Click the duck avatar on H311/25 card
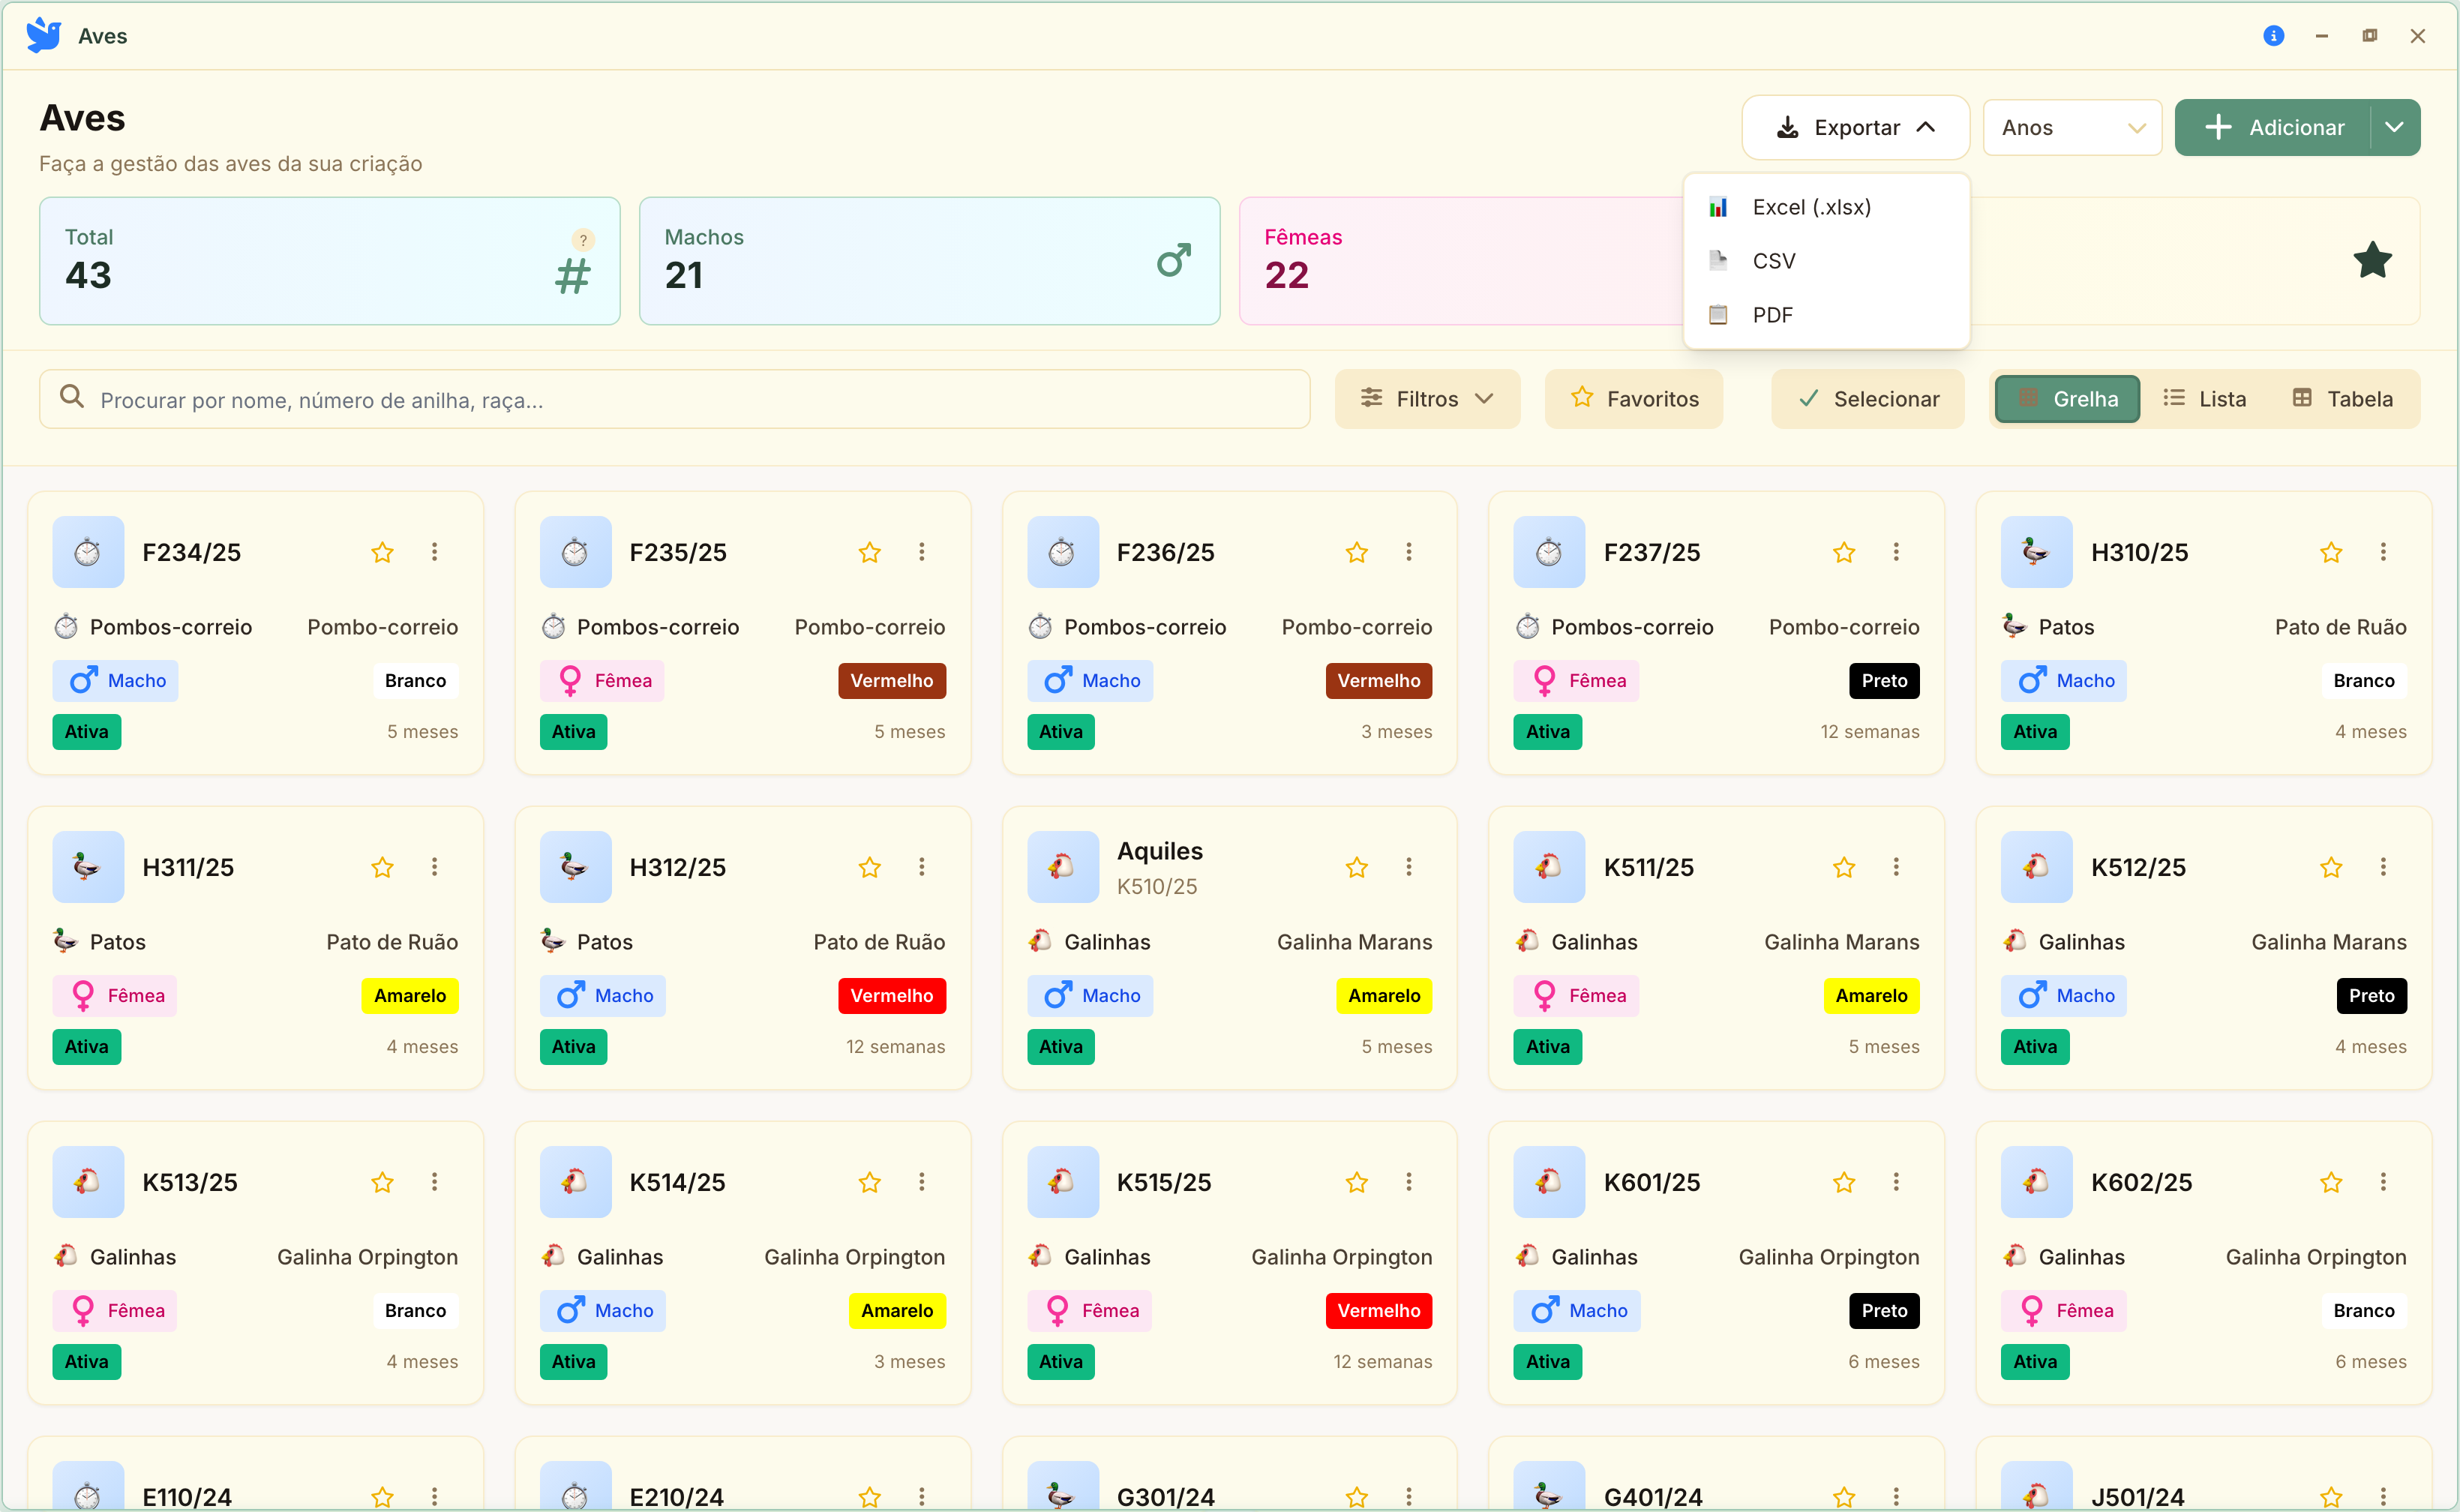 tap(88, 867)
